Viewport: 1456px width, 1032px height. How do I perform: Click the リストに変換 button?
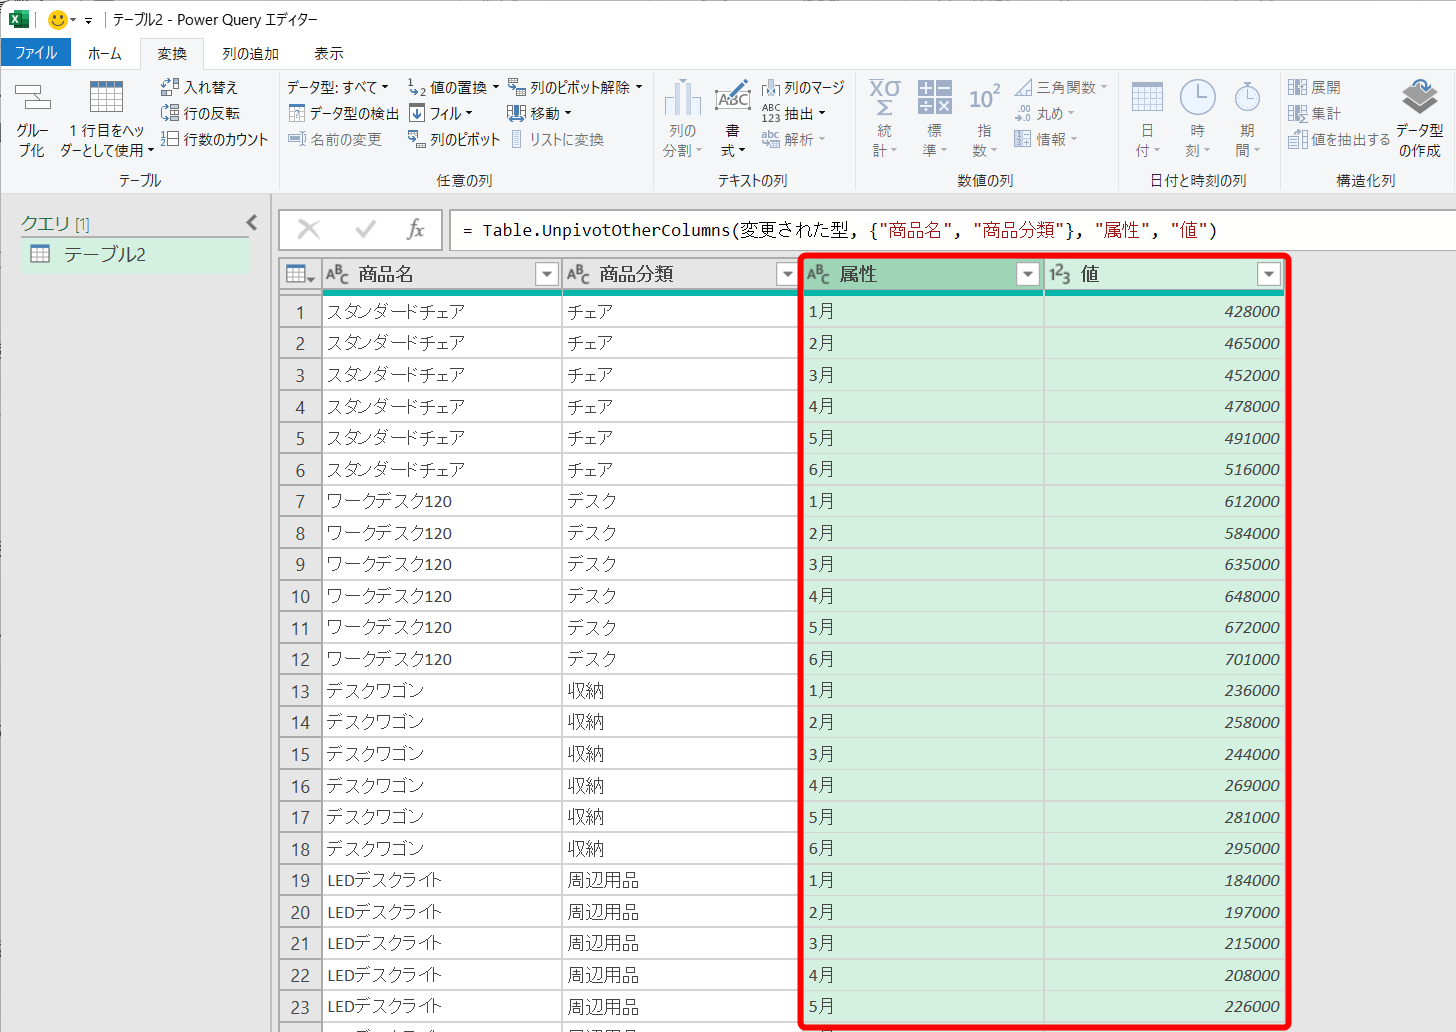[557, 139]
